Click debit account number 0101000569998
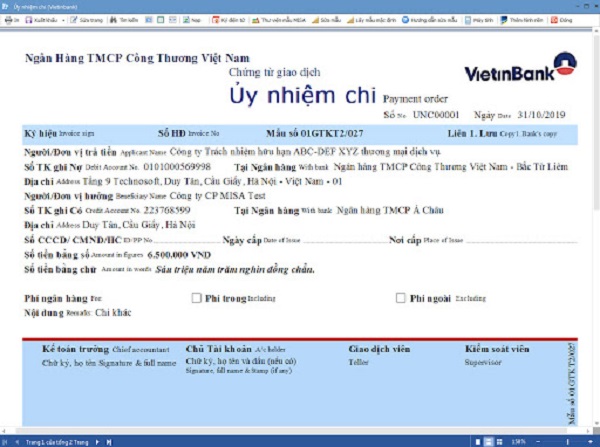600x447 pixels. (x=177, y=167)
